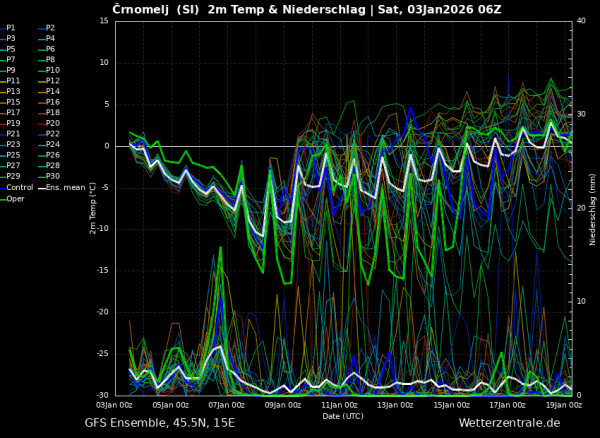Click the P17 legend entry
Image resolution: width=600 pixels, height=438 pixels.
click(10, 112)
